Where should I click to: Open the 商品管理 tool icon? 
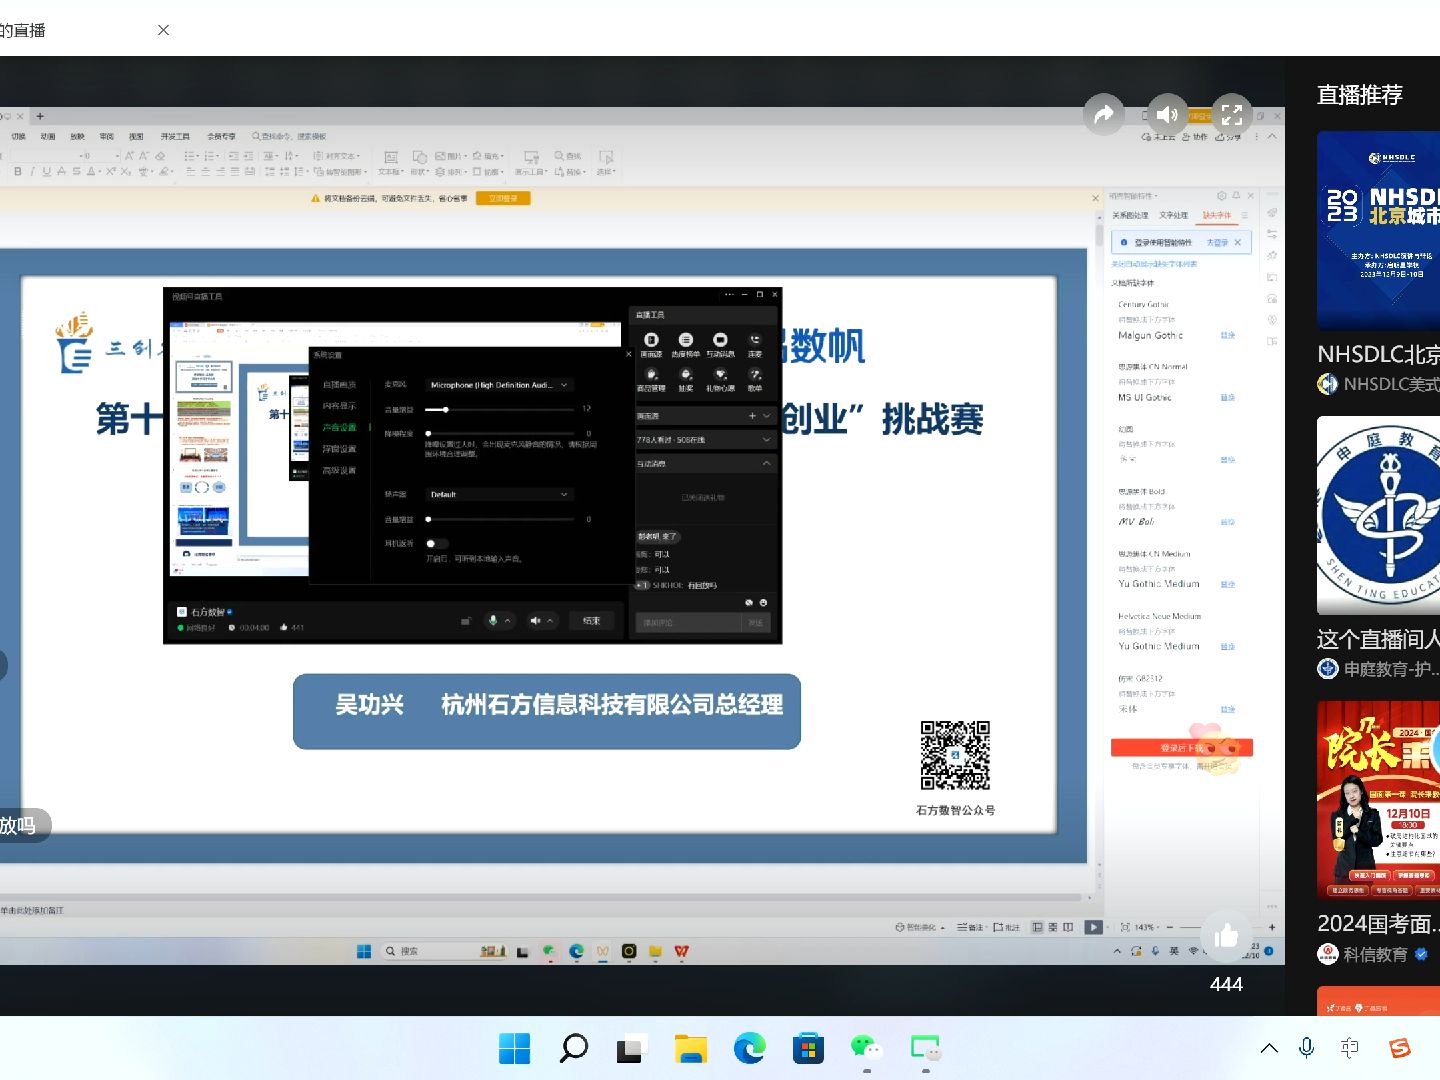click(x=651, y=380)
